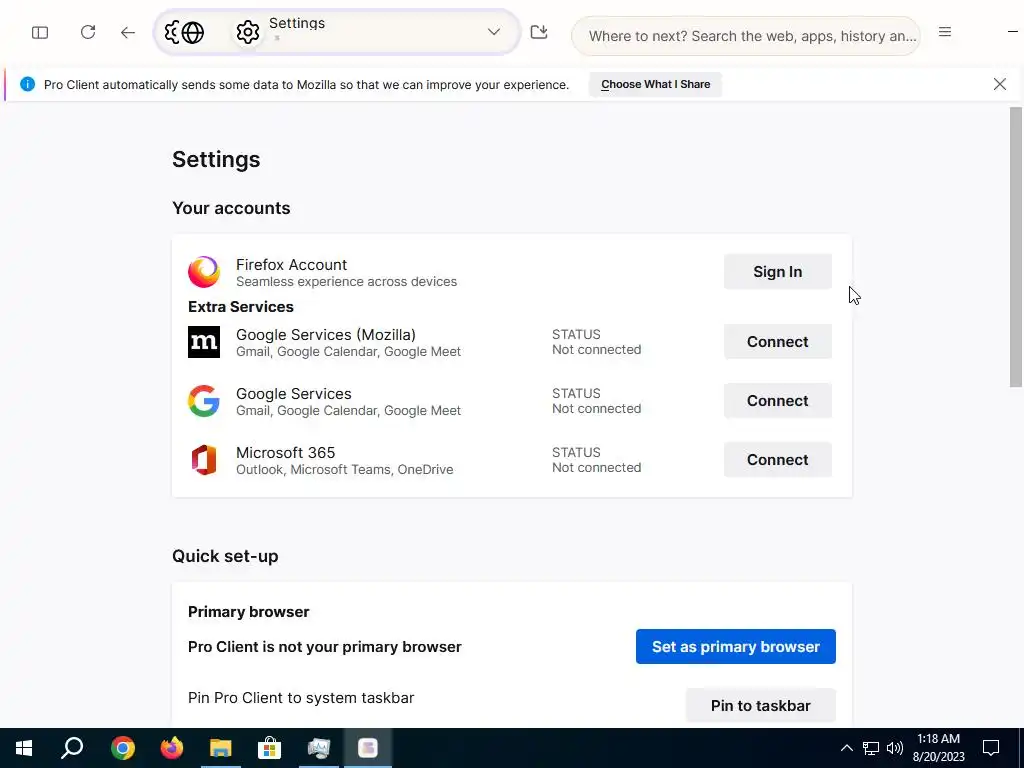Dismiss the data sharing notification bar
The height and width of the screenshot is (768, 1024).
(x=999, y=84)
